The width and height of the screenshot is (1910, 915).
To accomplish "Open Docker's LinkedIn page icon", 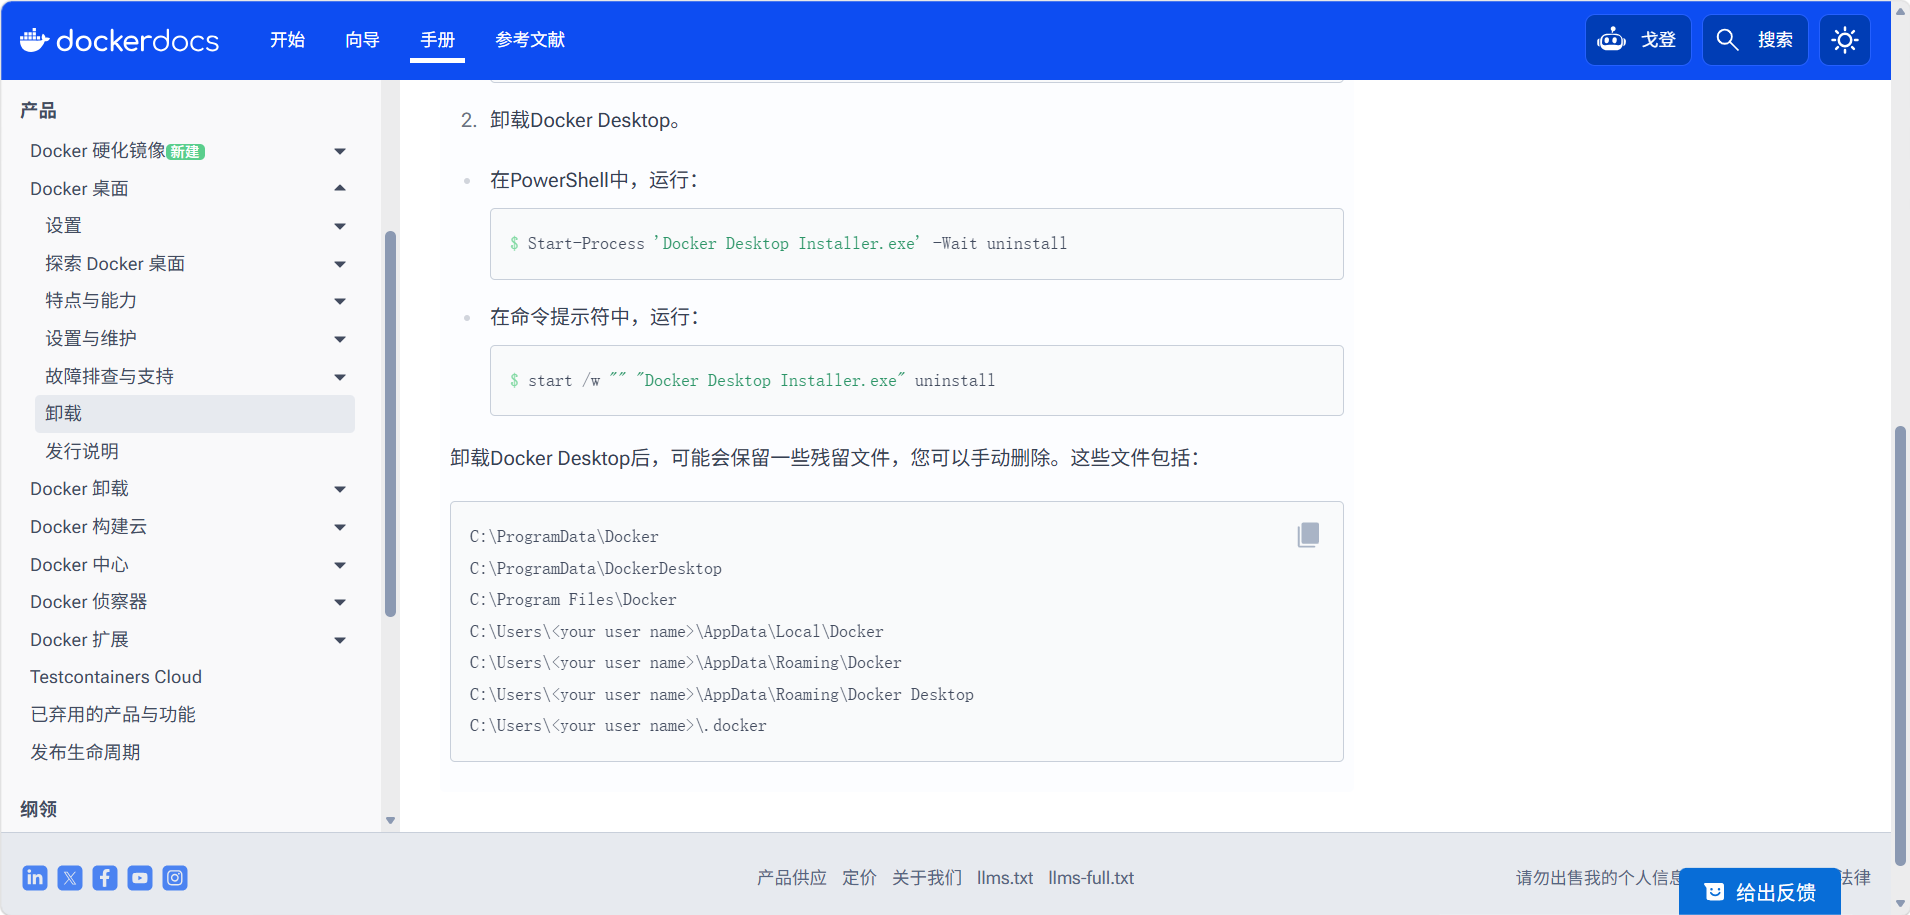I will [x=35, y=878].
